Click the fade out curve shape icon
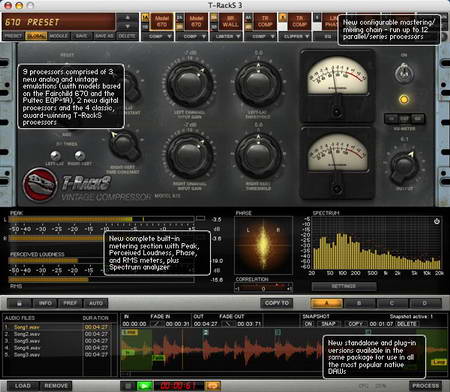 click(228, 324)
